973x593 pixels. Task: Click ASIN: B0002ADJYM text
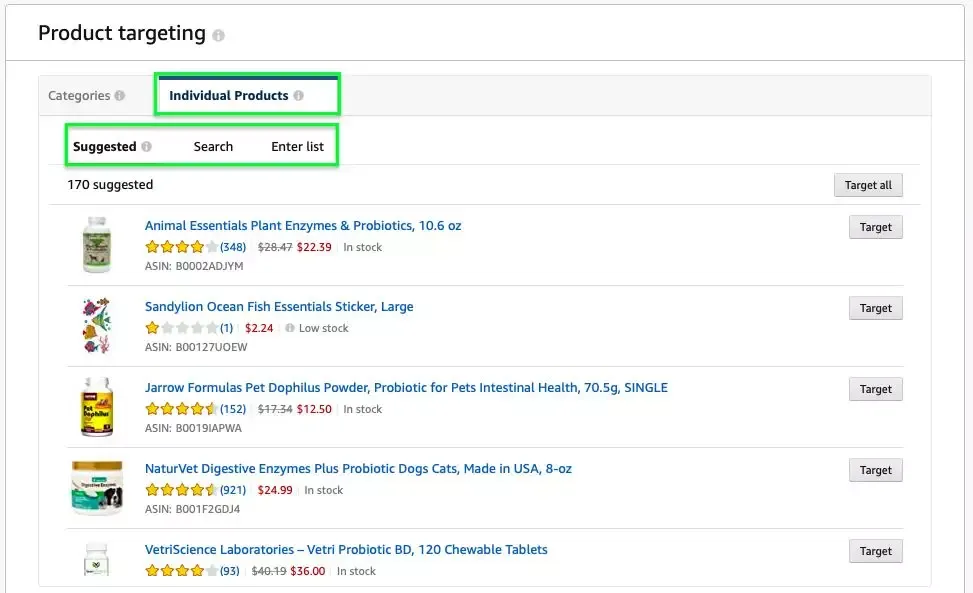[x=194, y=266]
